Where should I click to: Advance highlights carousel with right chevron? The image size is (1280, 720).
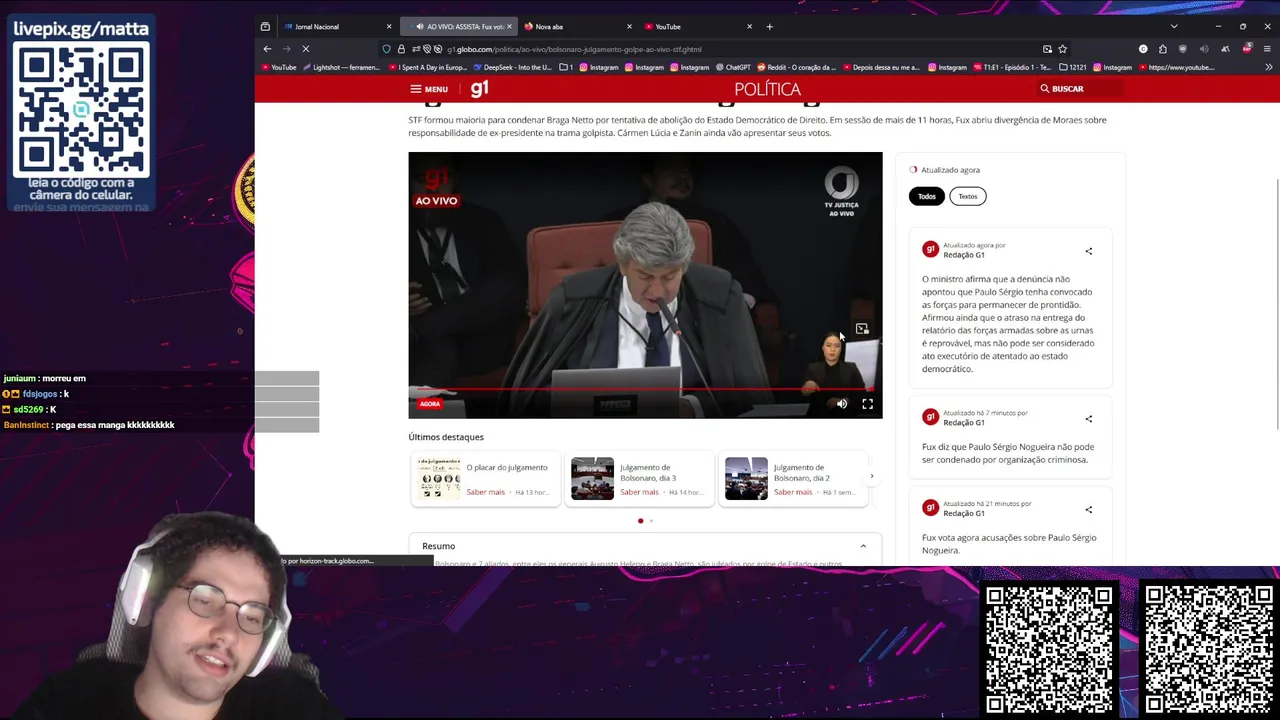click(872, 477)
